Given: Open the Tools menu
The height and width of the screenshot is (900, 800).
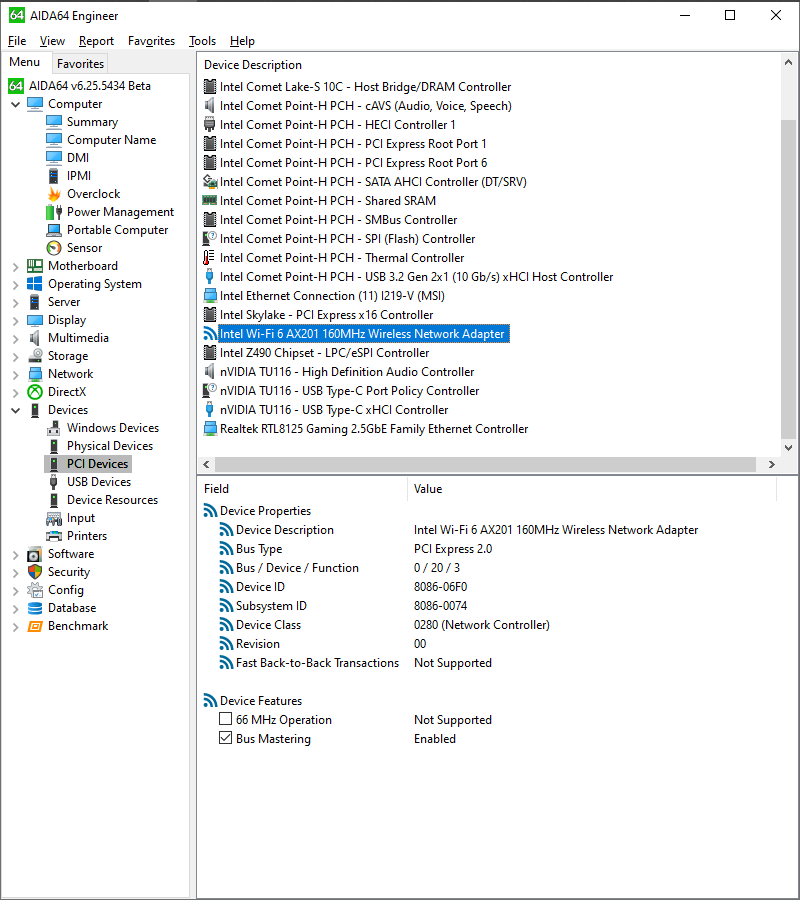Looking at the screenshot, I should click(203, 41).
